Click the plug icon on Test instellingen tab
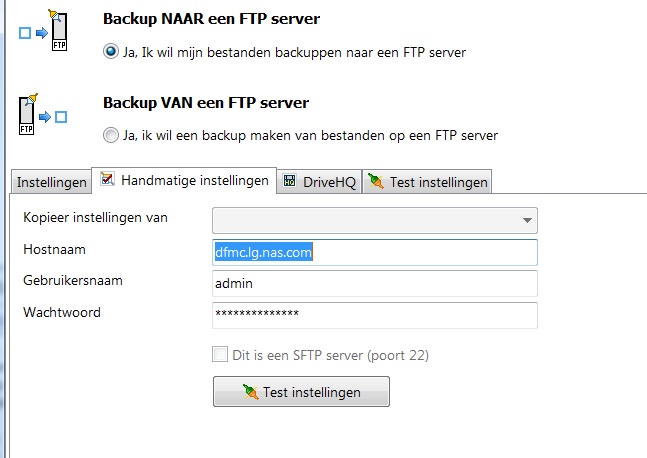 coord(376,182)
